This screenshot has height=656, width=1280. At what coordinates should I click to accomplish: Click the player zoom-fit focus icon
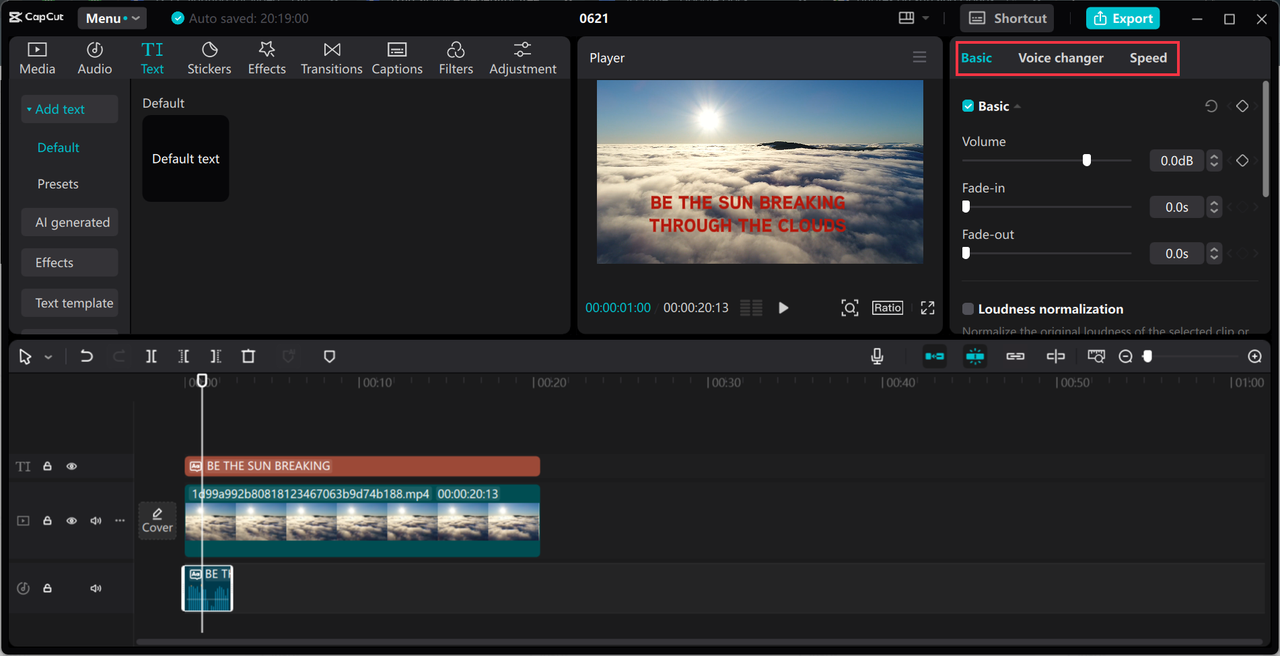point(849,308)
